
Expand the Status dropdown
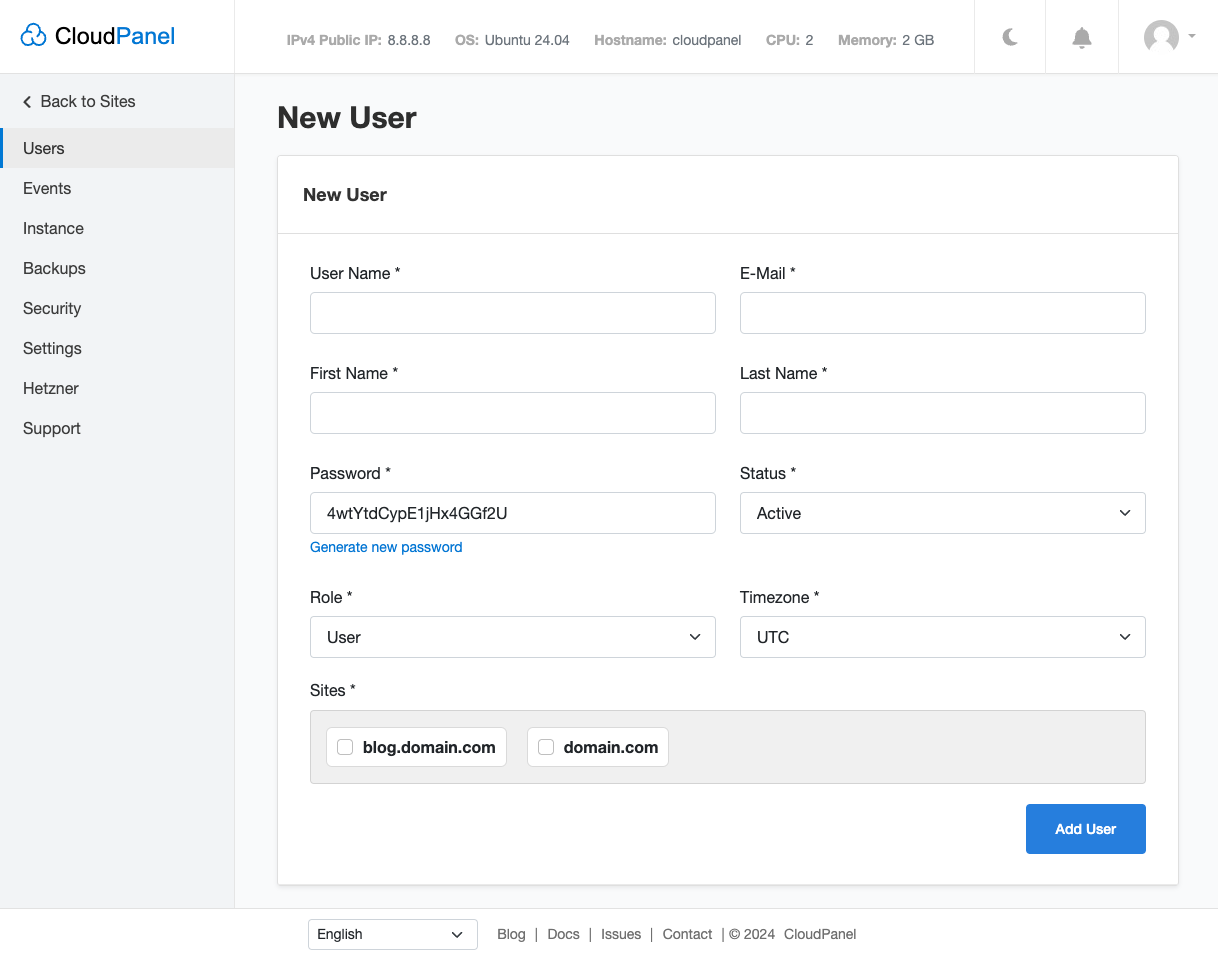[942, 513]
